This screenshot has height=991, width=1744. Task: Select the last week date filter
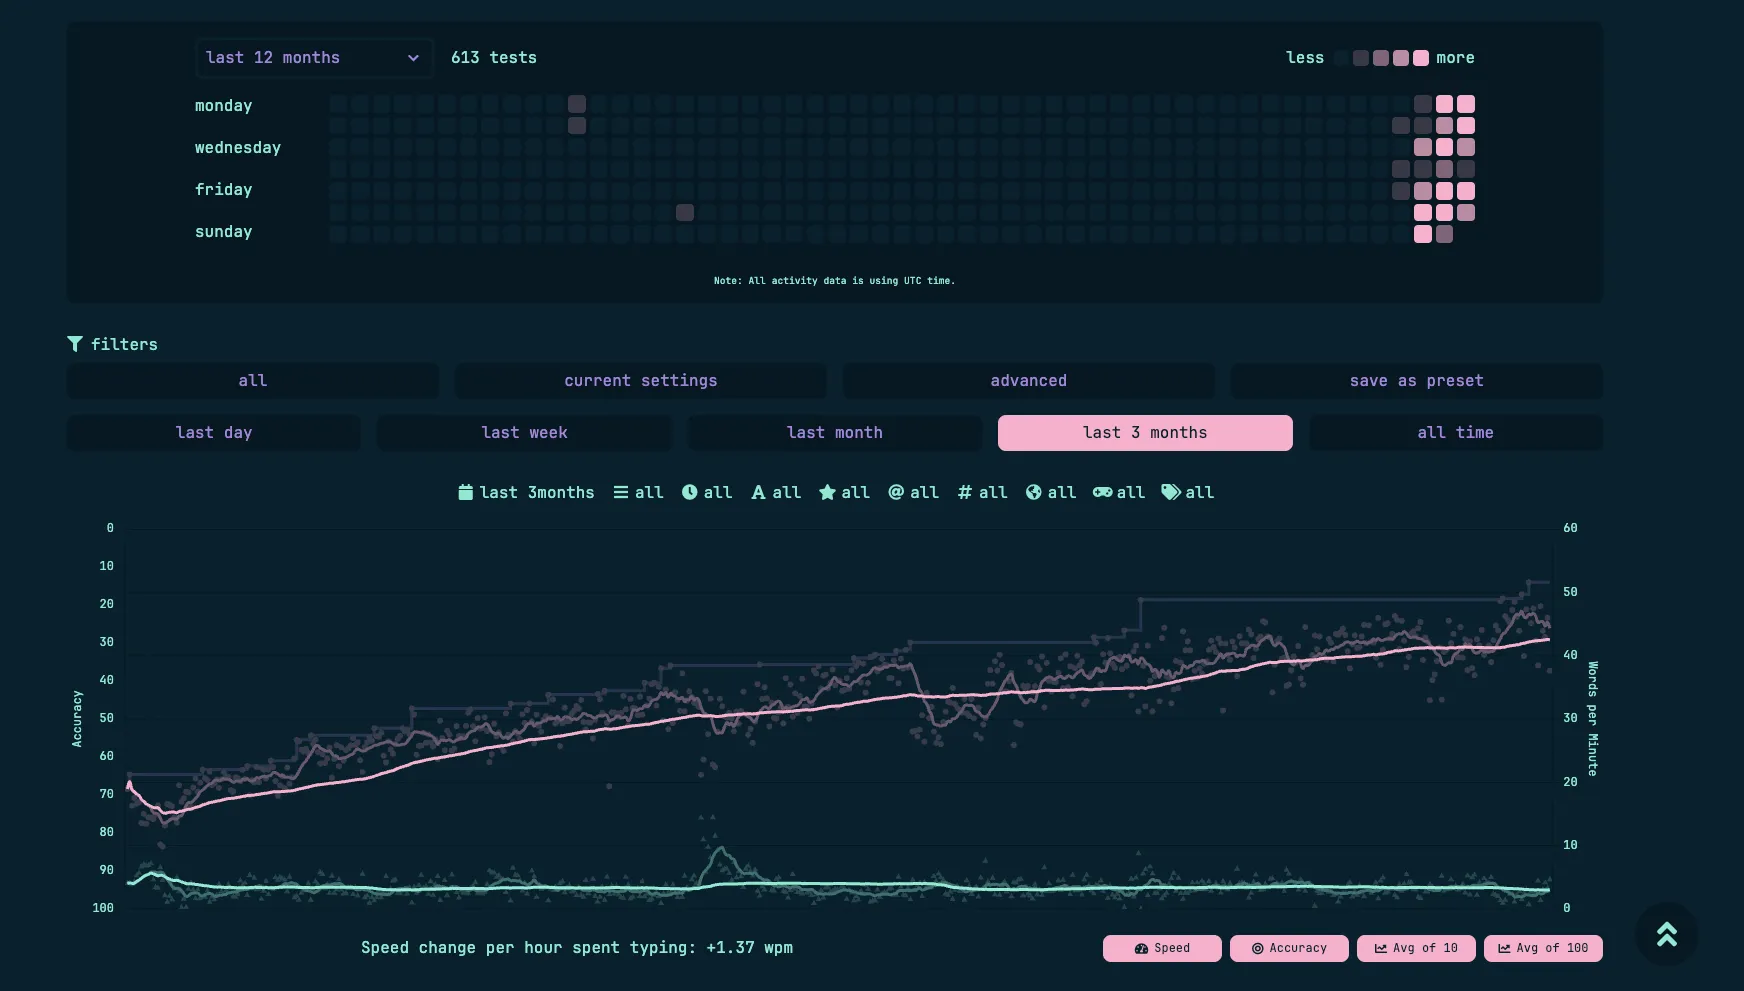click(x=524, y=433)
